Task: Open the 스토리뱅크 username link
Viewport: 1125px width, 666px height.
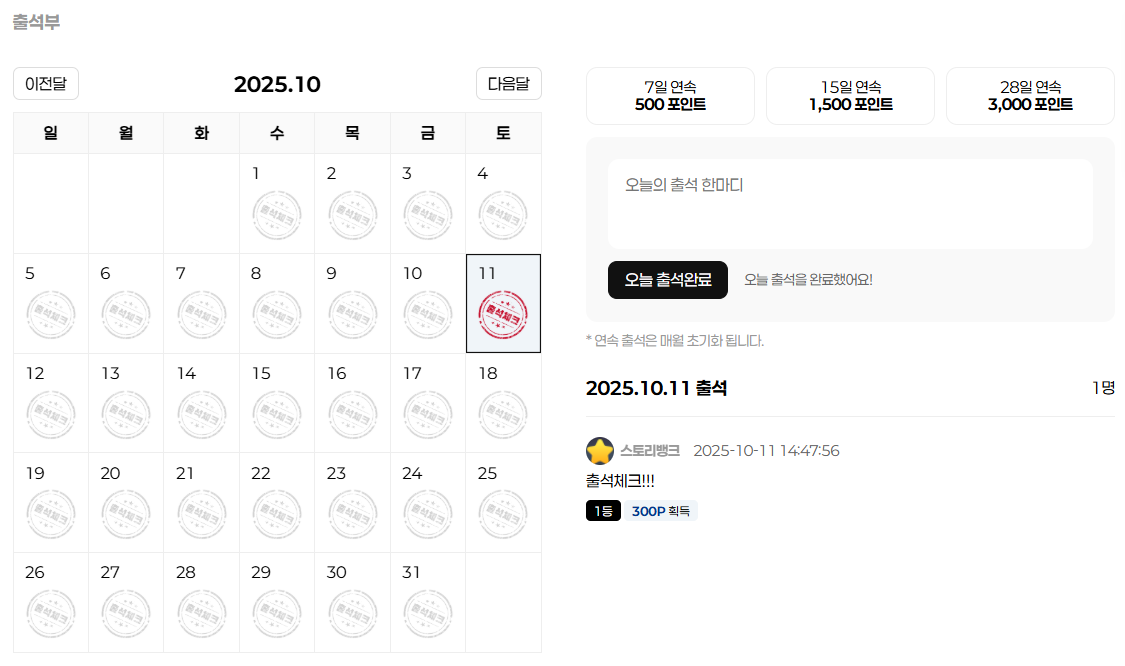Action: pos(650,451)
